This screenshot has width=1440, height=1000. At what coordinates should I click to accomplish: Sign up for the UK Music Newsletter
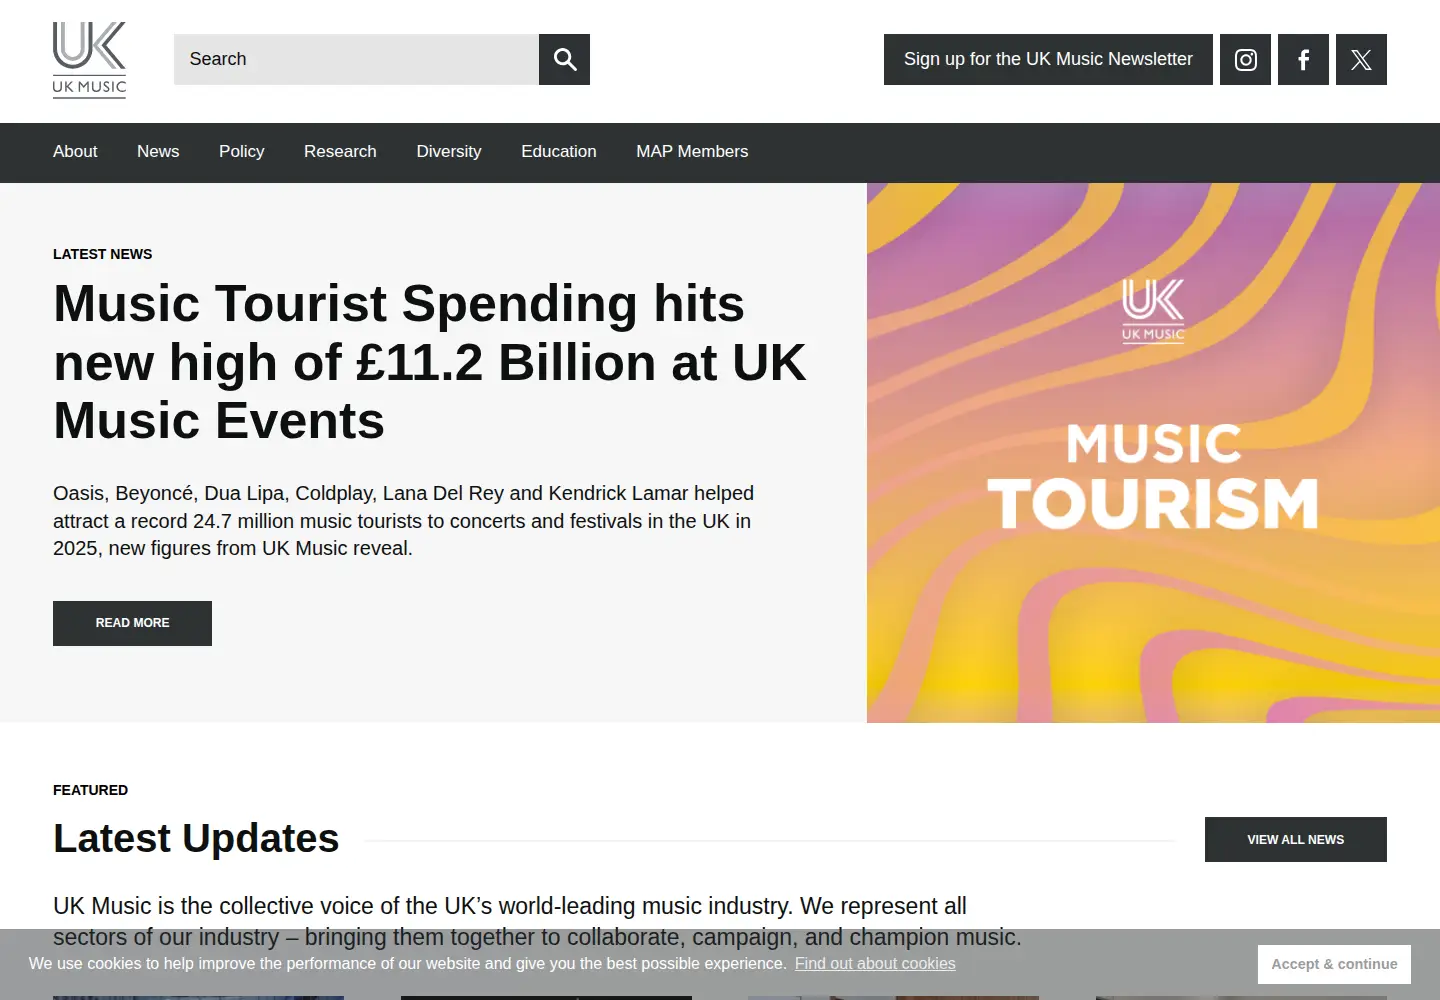(x=1048, y=60)
